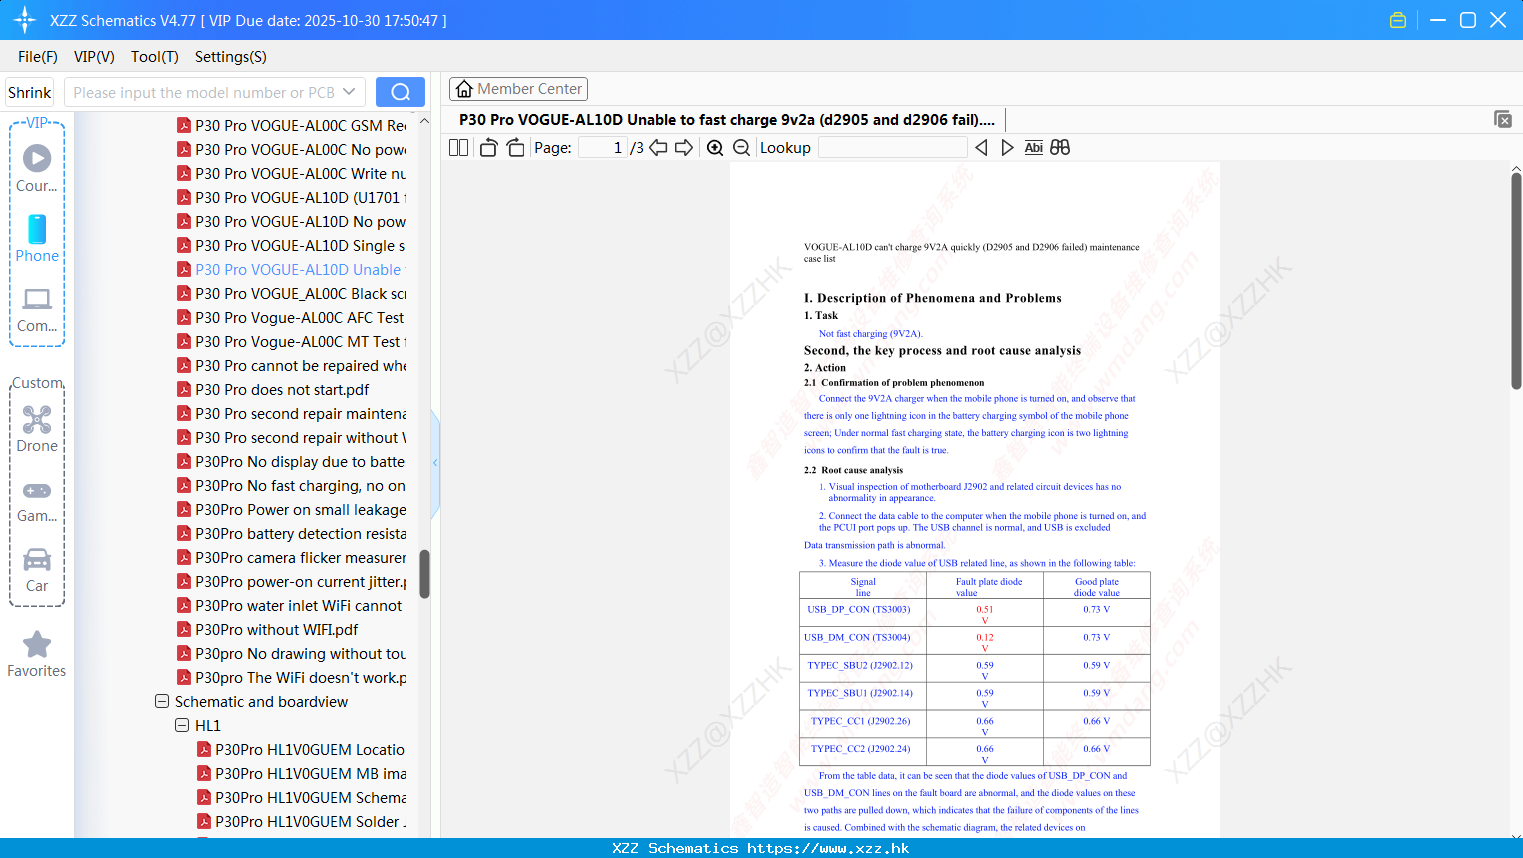Screen dimensions: 1523x858
Task: Open P30 Pro VOGUE-AL10D Single file
Action: [292, 245]
